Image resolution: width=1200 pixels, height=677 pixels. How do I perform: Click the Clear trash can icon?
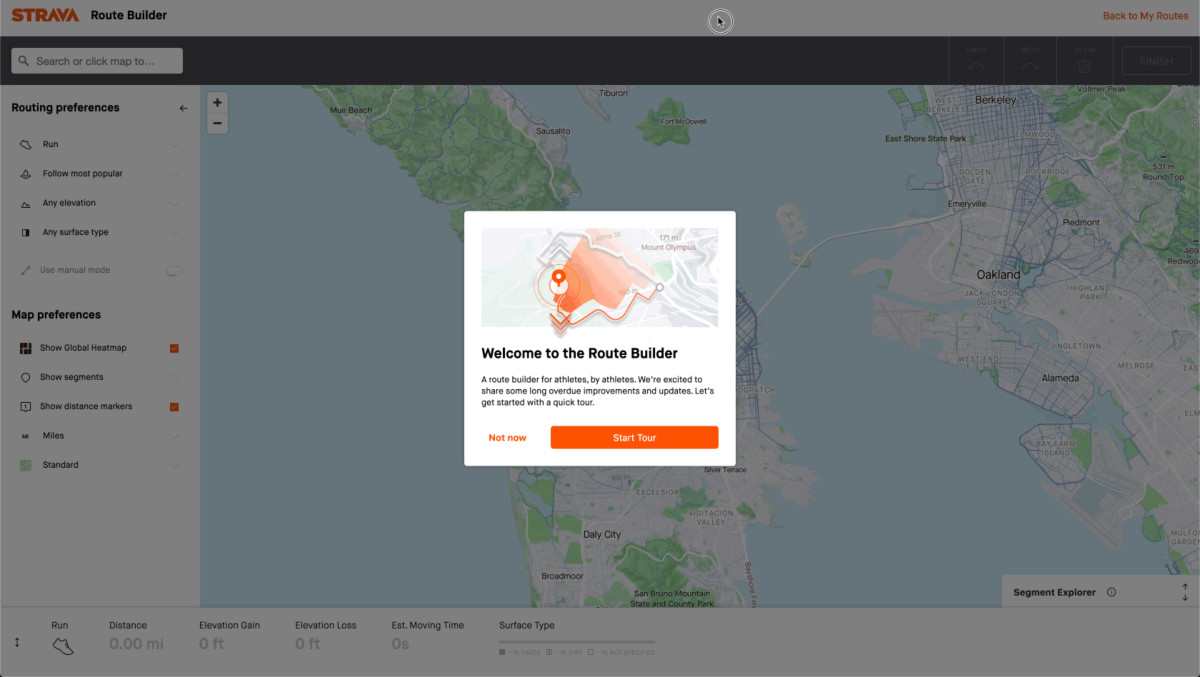click(1084, 67)
